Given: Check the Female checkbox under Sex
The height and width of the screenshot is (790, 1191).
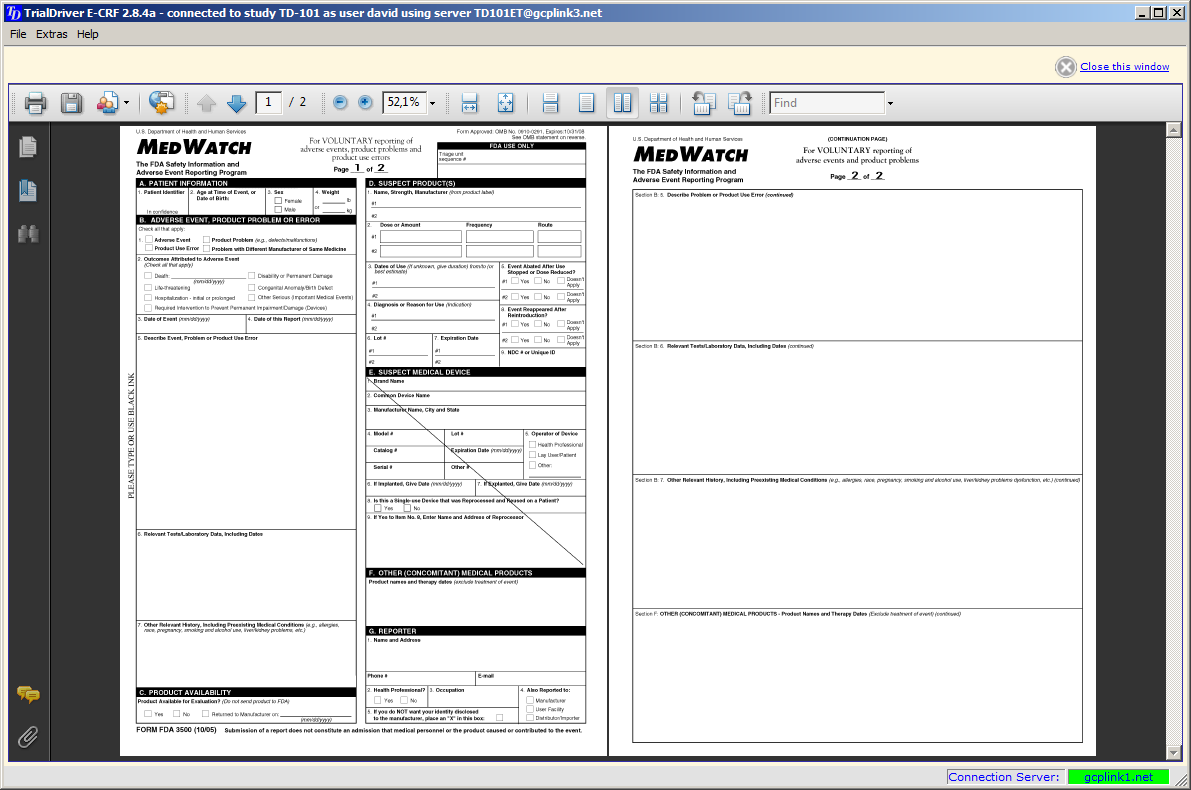Looking at the screenshot, I should pyautogui.click(x=278, y=201).
